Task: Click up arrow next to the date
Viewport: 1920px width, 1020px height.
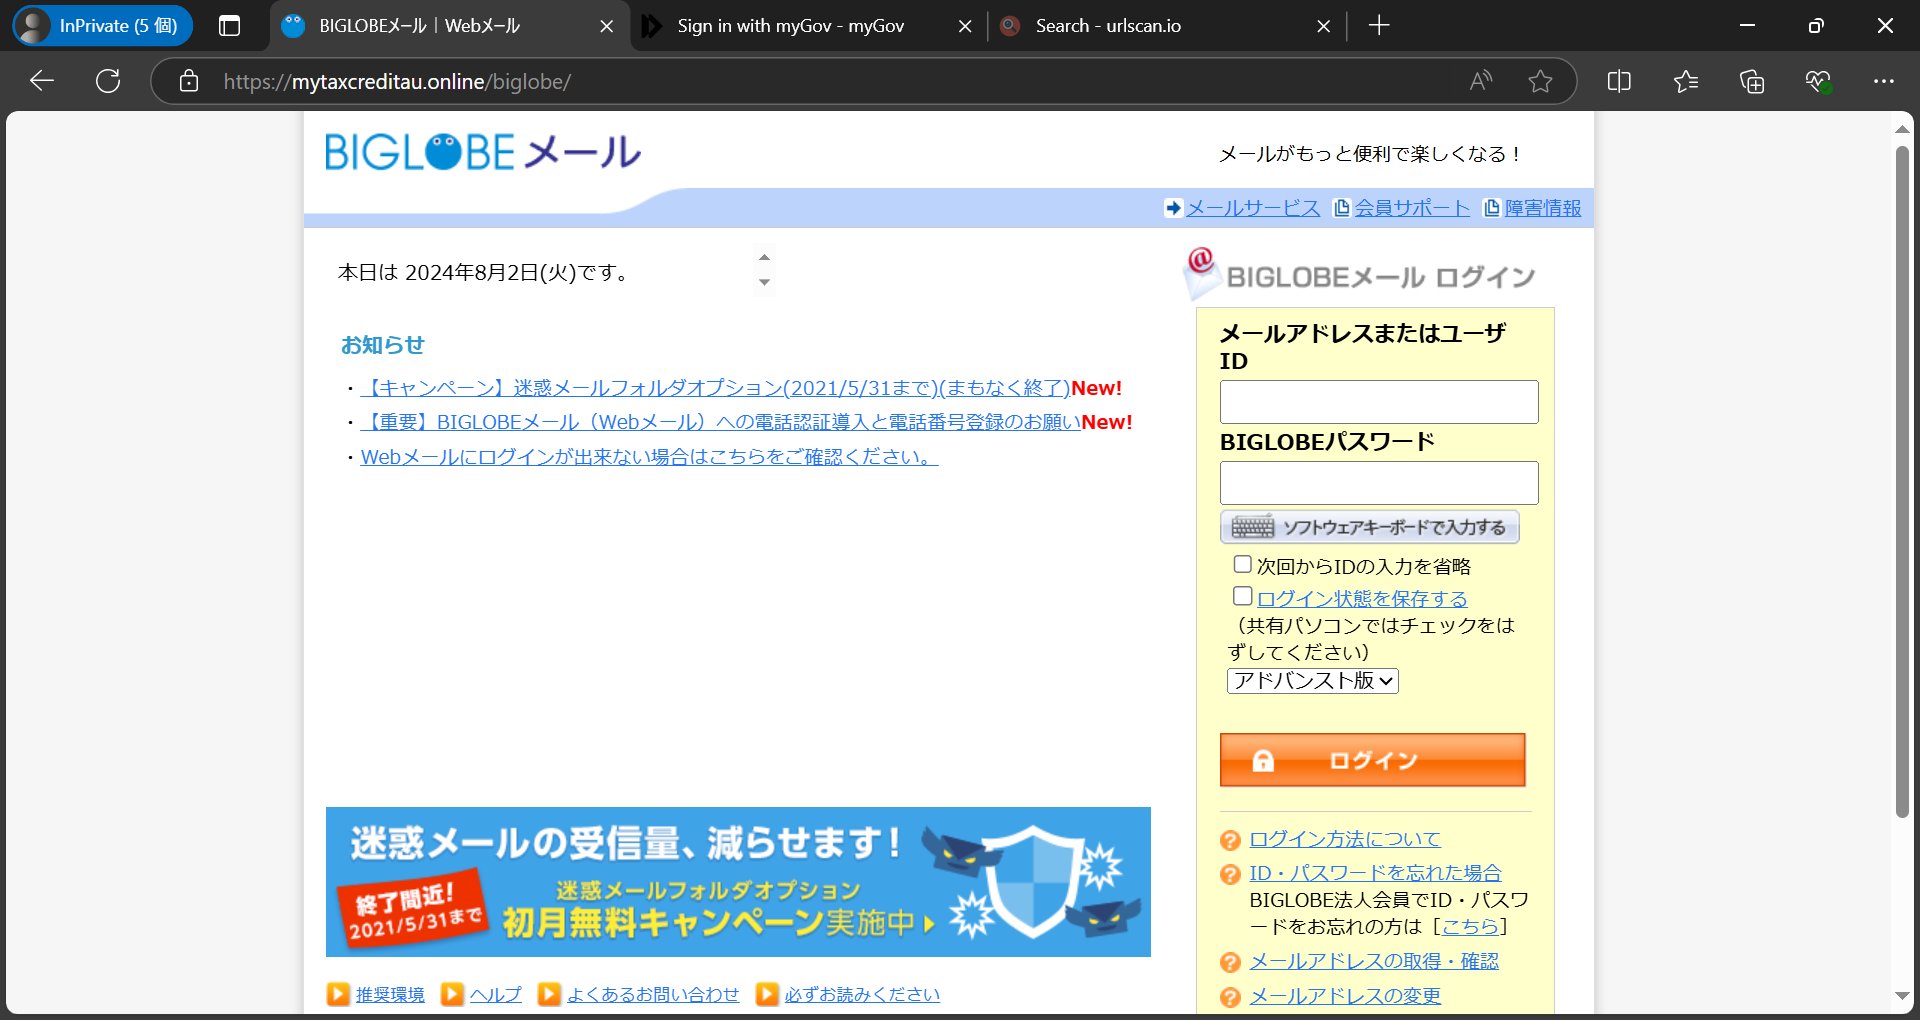Action: (764, 257)
